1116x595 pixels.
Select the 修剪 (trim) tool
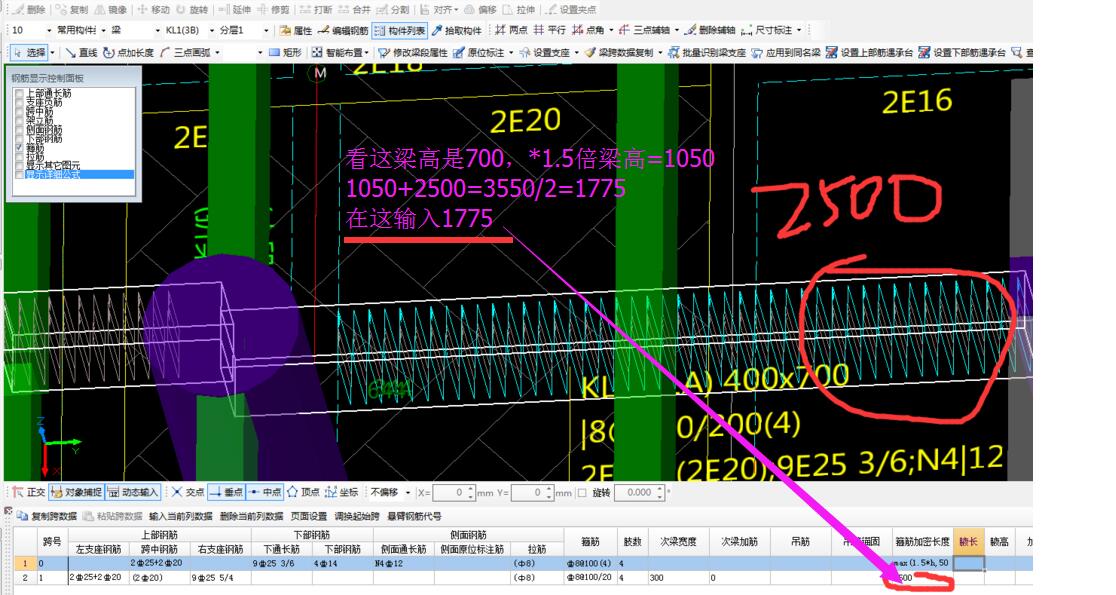(273, 10)
